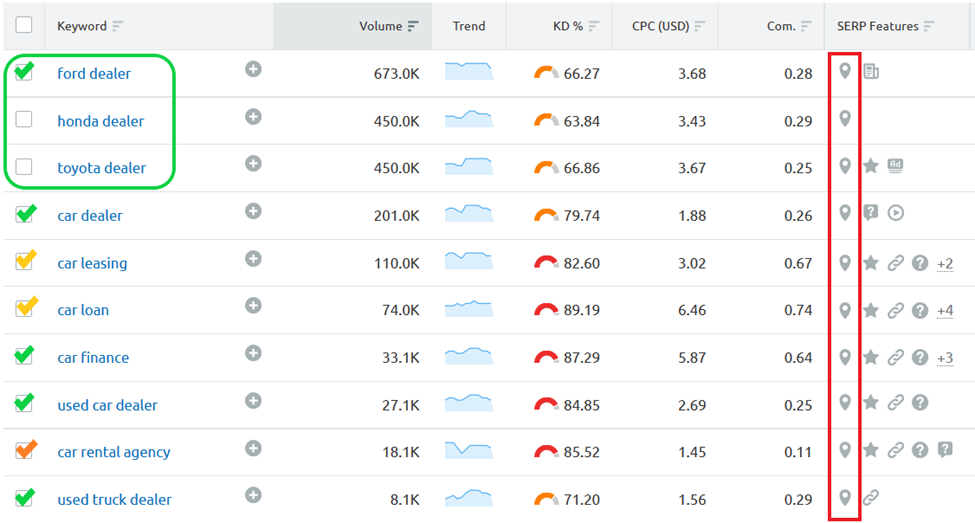Click the 0.74 competition value
This screenshot has width=975, height=523.
[x=798, y=310]
